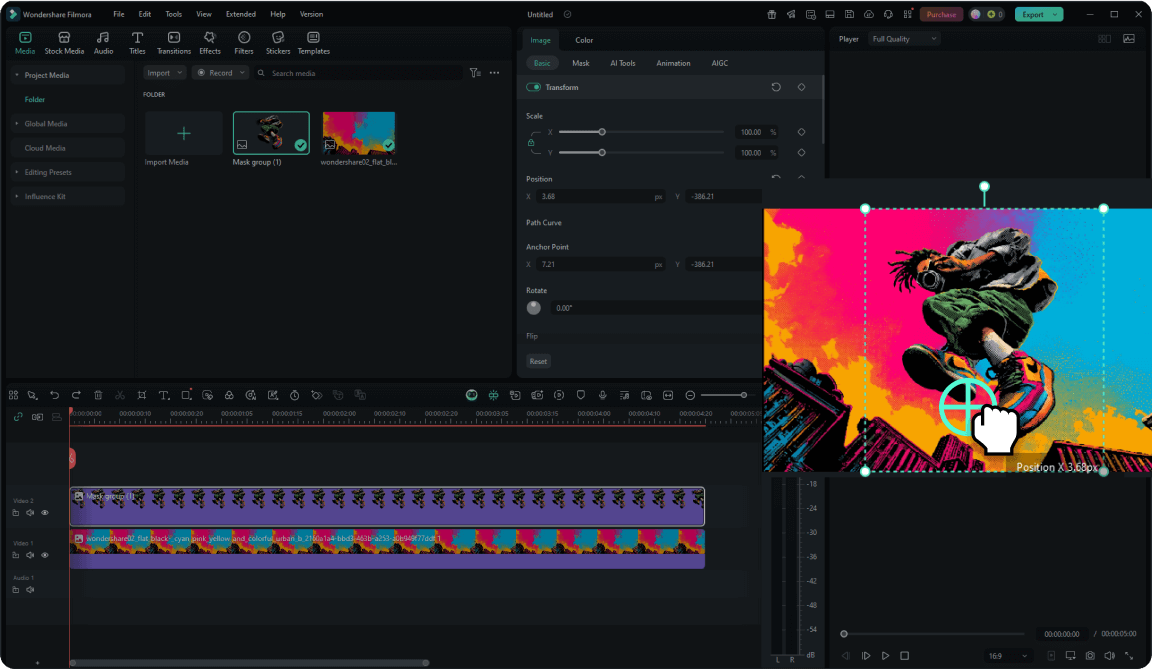The width and height of the screenshot is (1152, 669).
Task: Toggle timeline auto link icon
Action: 18,416
